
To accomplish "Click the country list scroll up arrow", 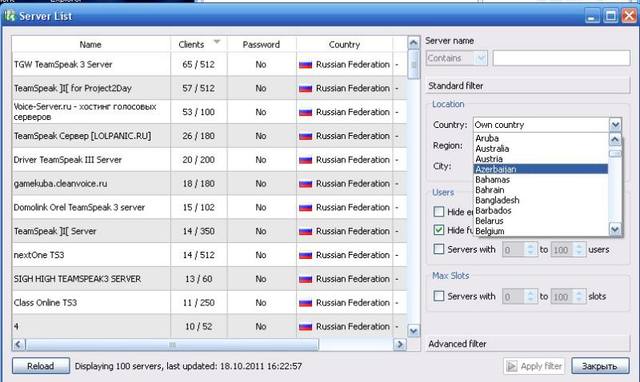I will pyautogui.click(x=615, y=140).
